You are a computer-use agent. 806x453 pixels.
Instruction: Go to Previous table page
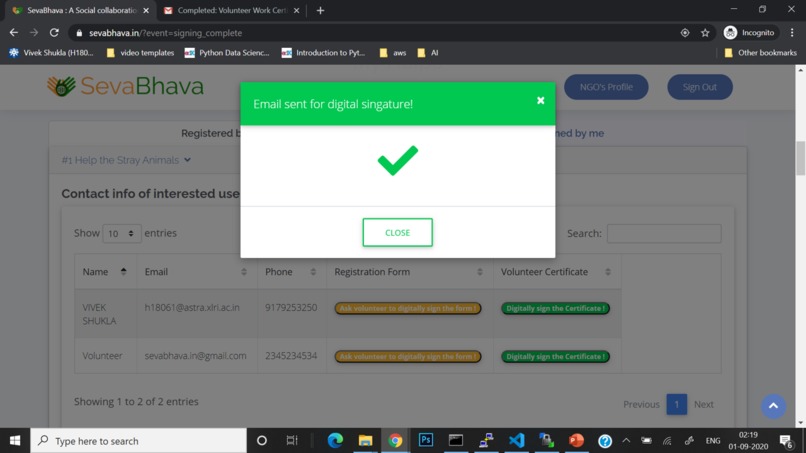coord(641,404)
